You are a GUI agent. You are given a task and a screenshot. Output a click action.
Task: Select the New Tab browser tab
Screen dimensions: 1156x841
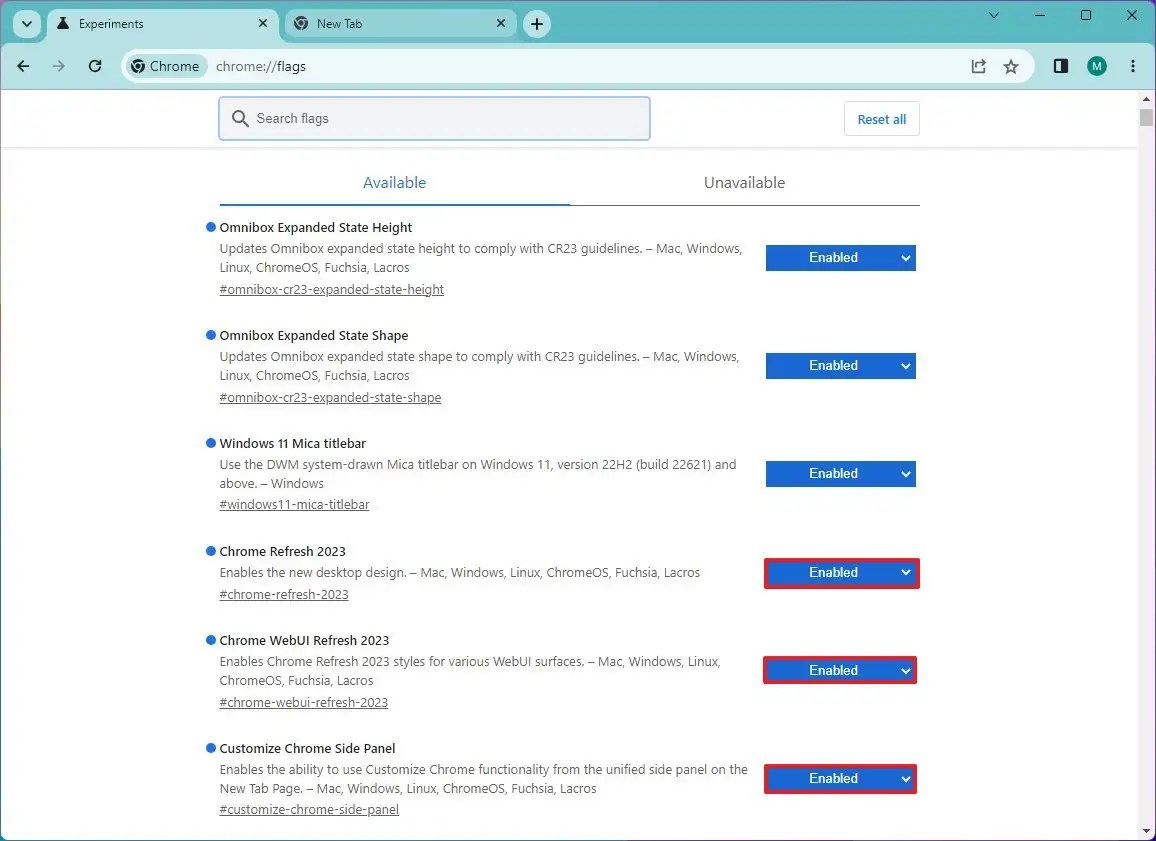399,23
